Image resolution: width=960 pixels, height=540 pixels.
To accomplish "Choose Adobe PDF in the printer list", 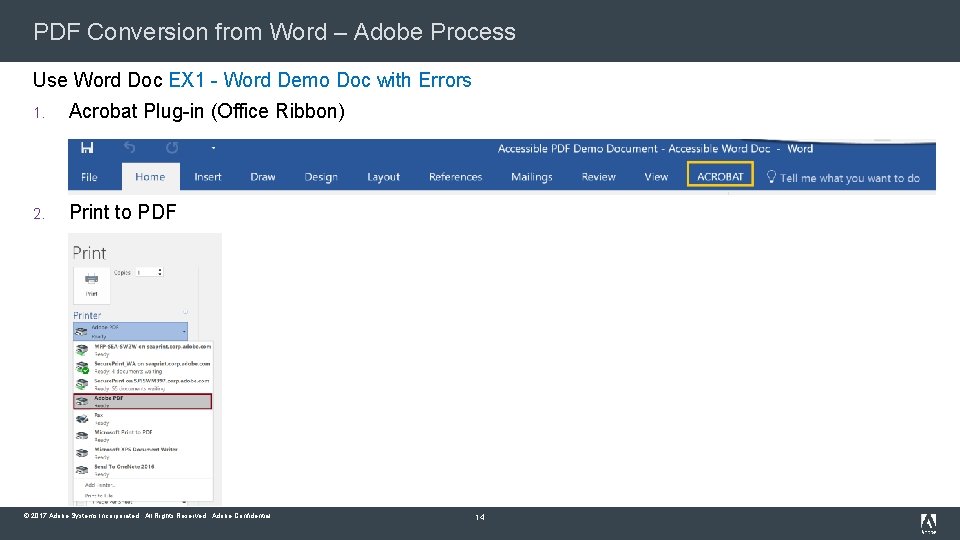I will (x=143, y=401).
